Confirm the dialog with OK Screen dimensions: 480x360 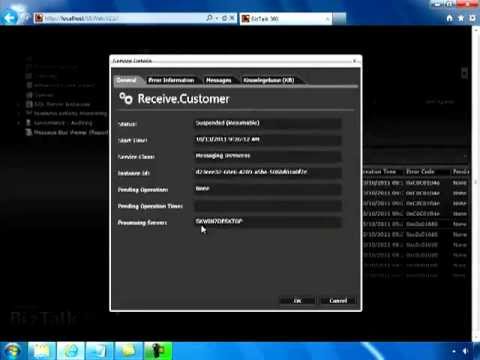point(297,301)
